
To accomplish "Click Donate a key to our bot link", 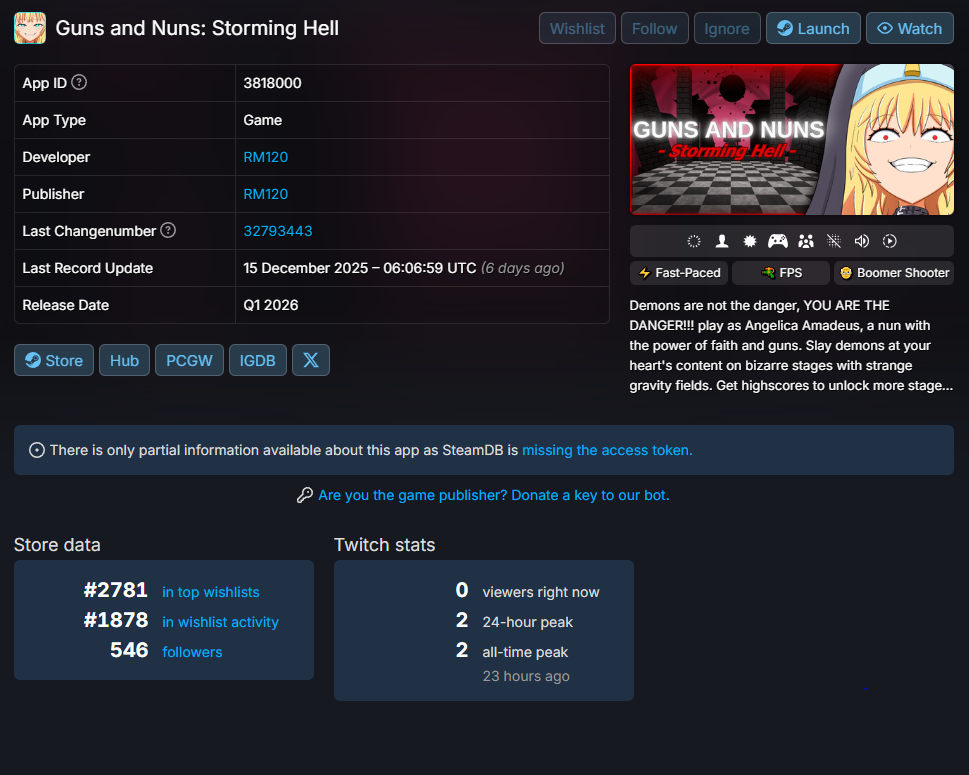I will (x=493, y=496).
